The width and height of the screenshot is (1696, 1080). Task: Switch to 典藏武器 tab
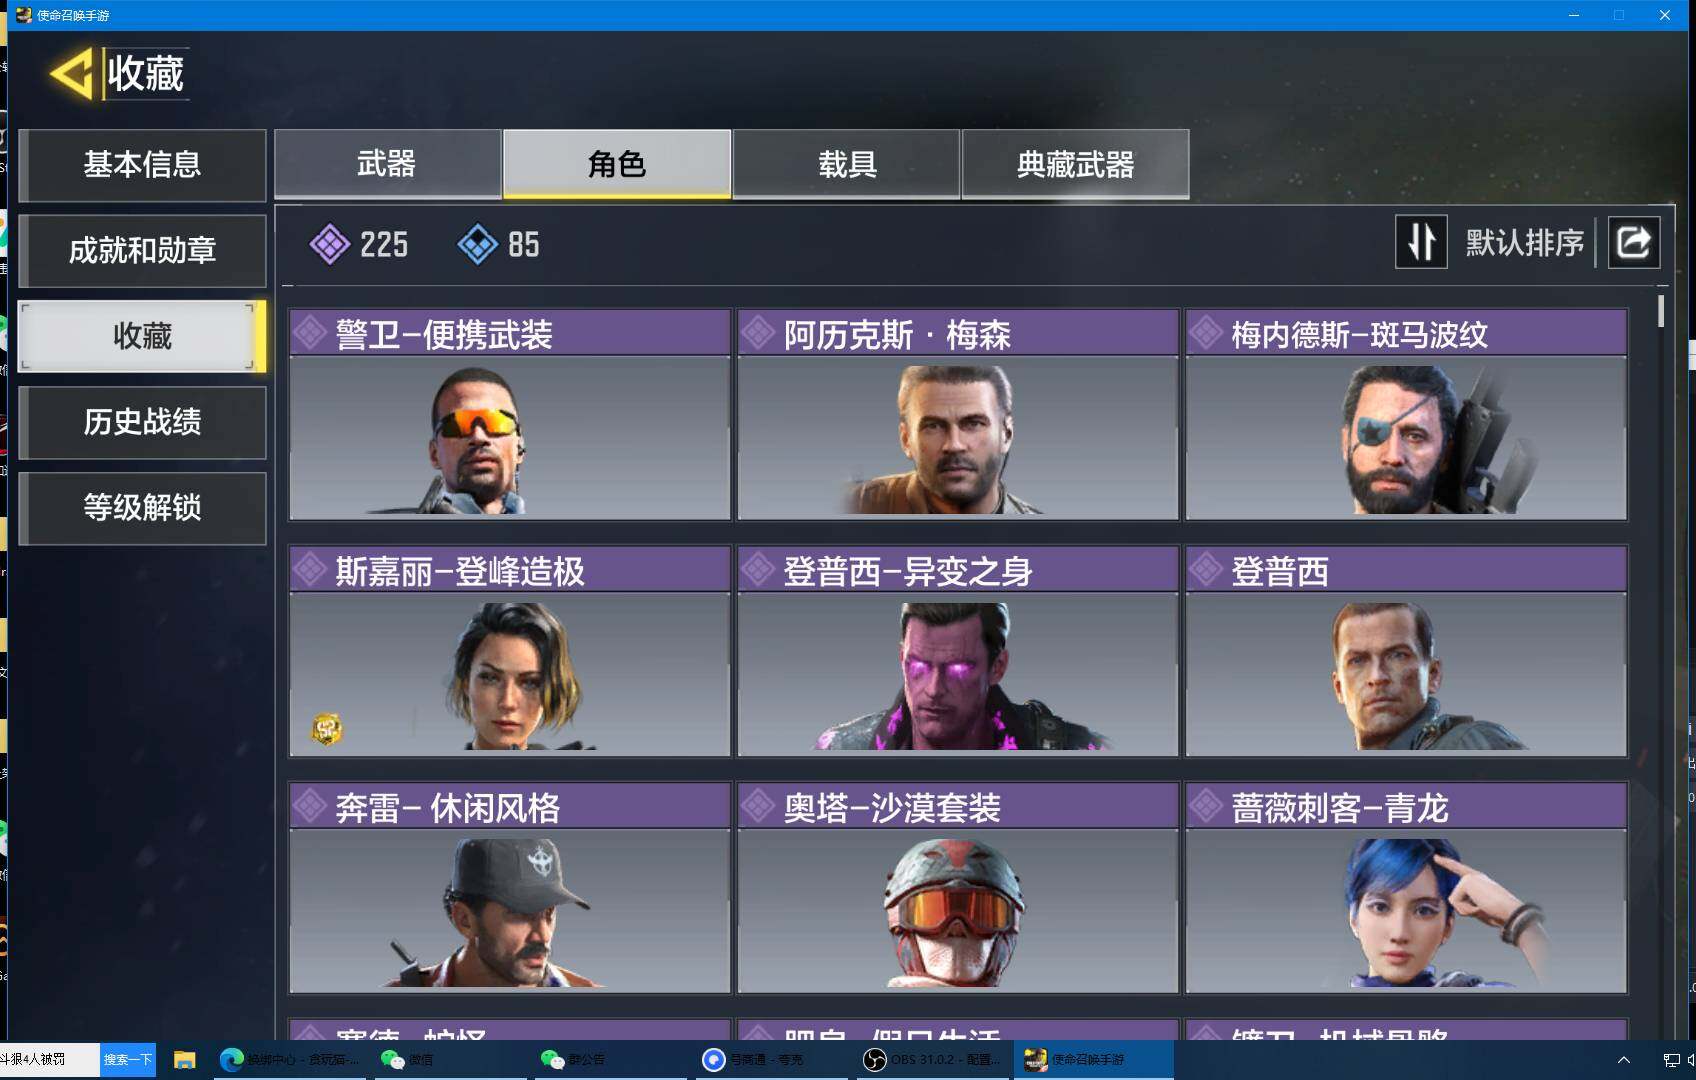(1075, 164)
